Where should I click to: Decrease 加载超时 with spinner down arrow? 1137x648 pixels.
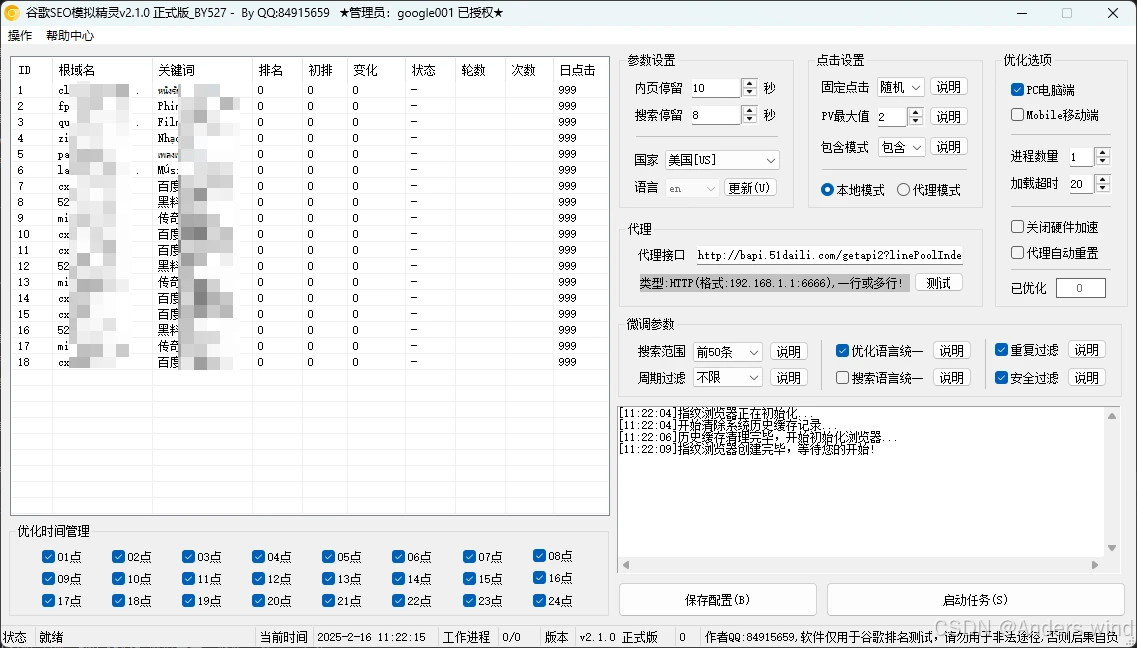click(1102, 189)
